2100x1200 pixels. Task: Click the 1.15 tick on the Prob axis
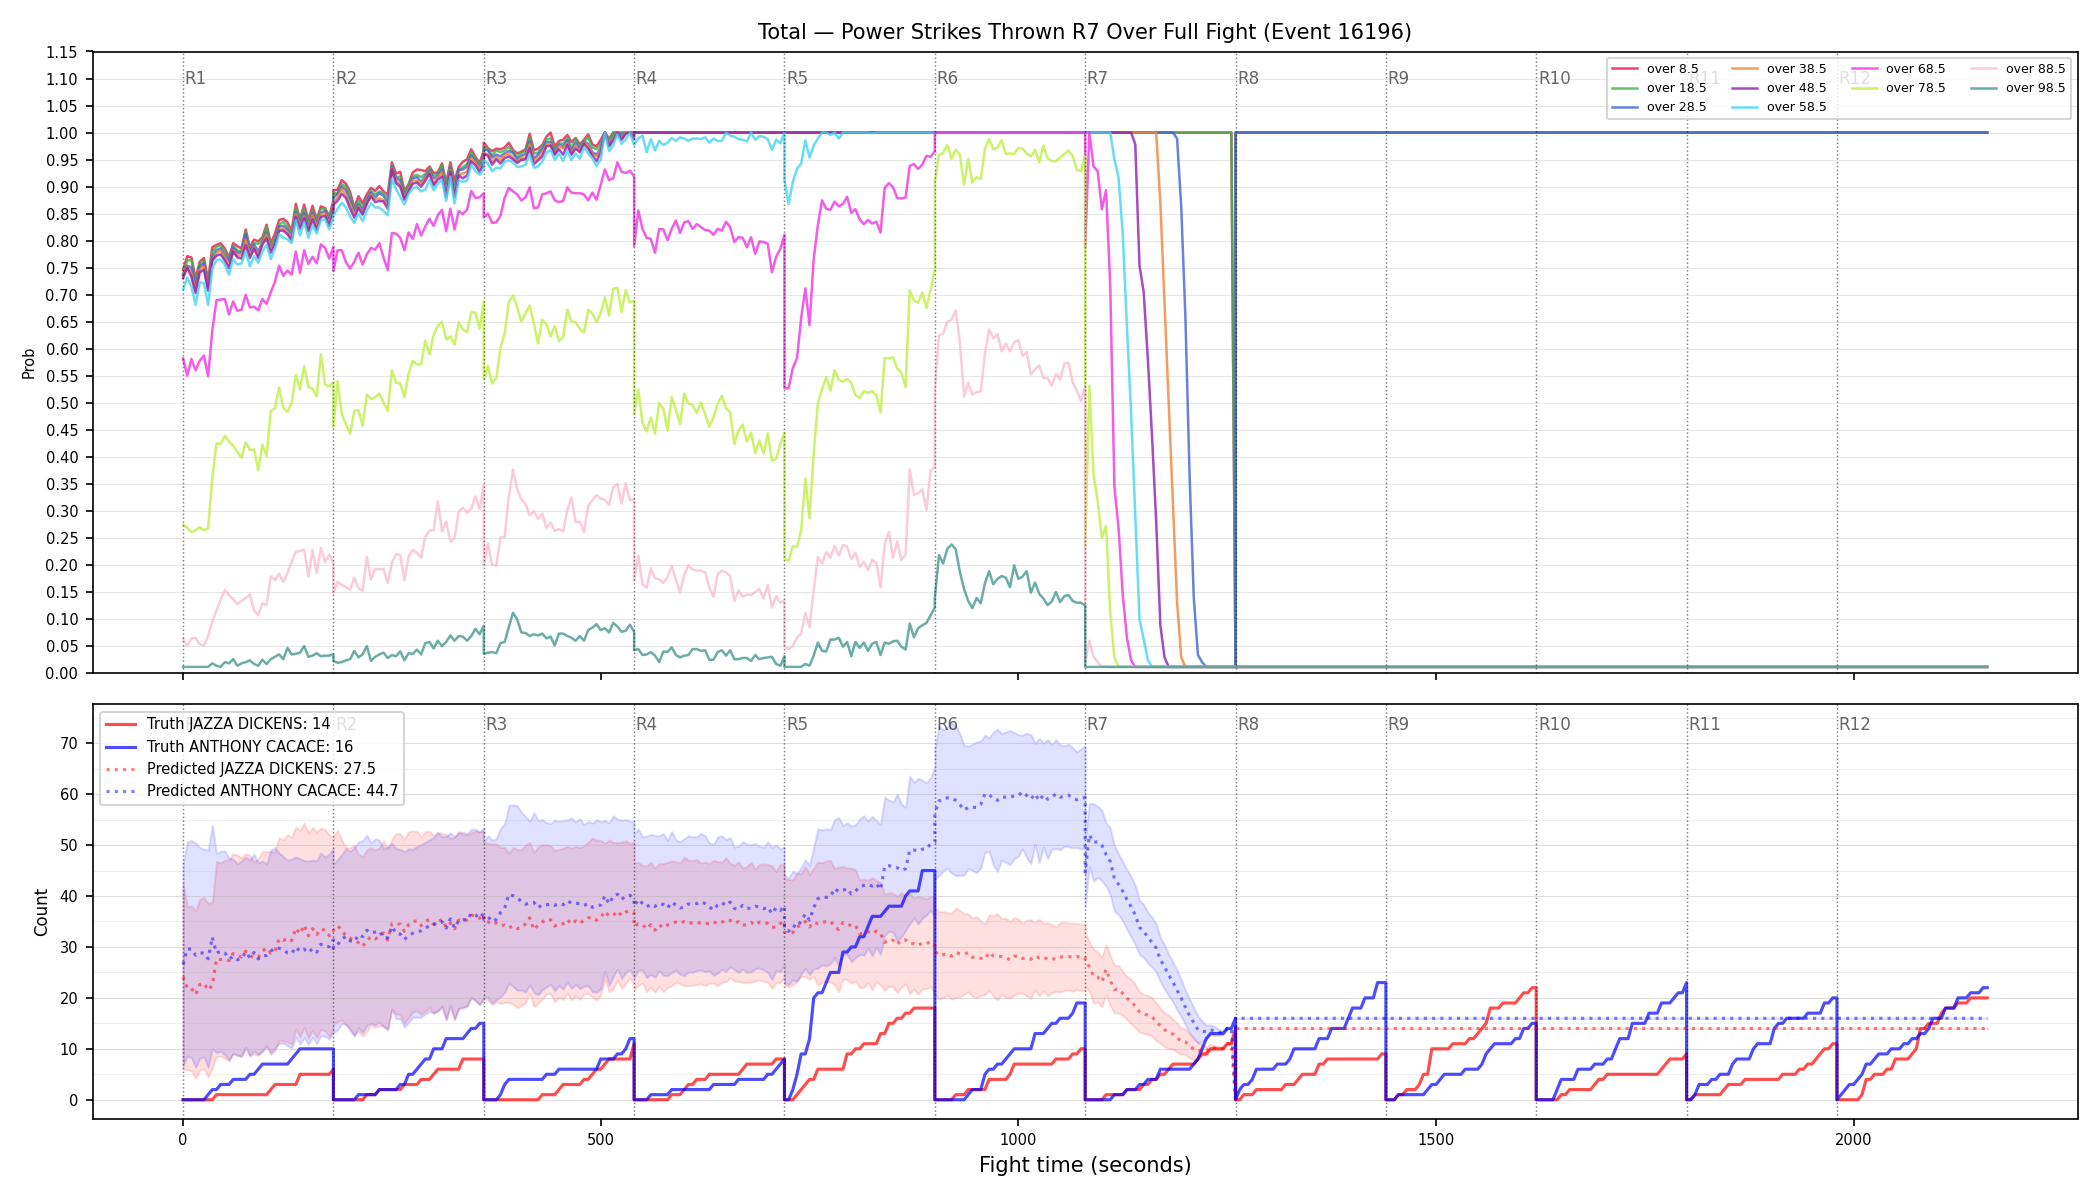pyautogui.click(x=62, y=52)
